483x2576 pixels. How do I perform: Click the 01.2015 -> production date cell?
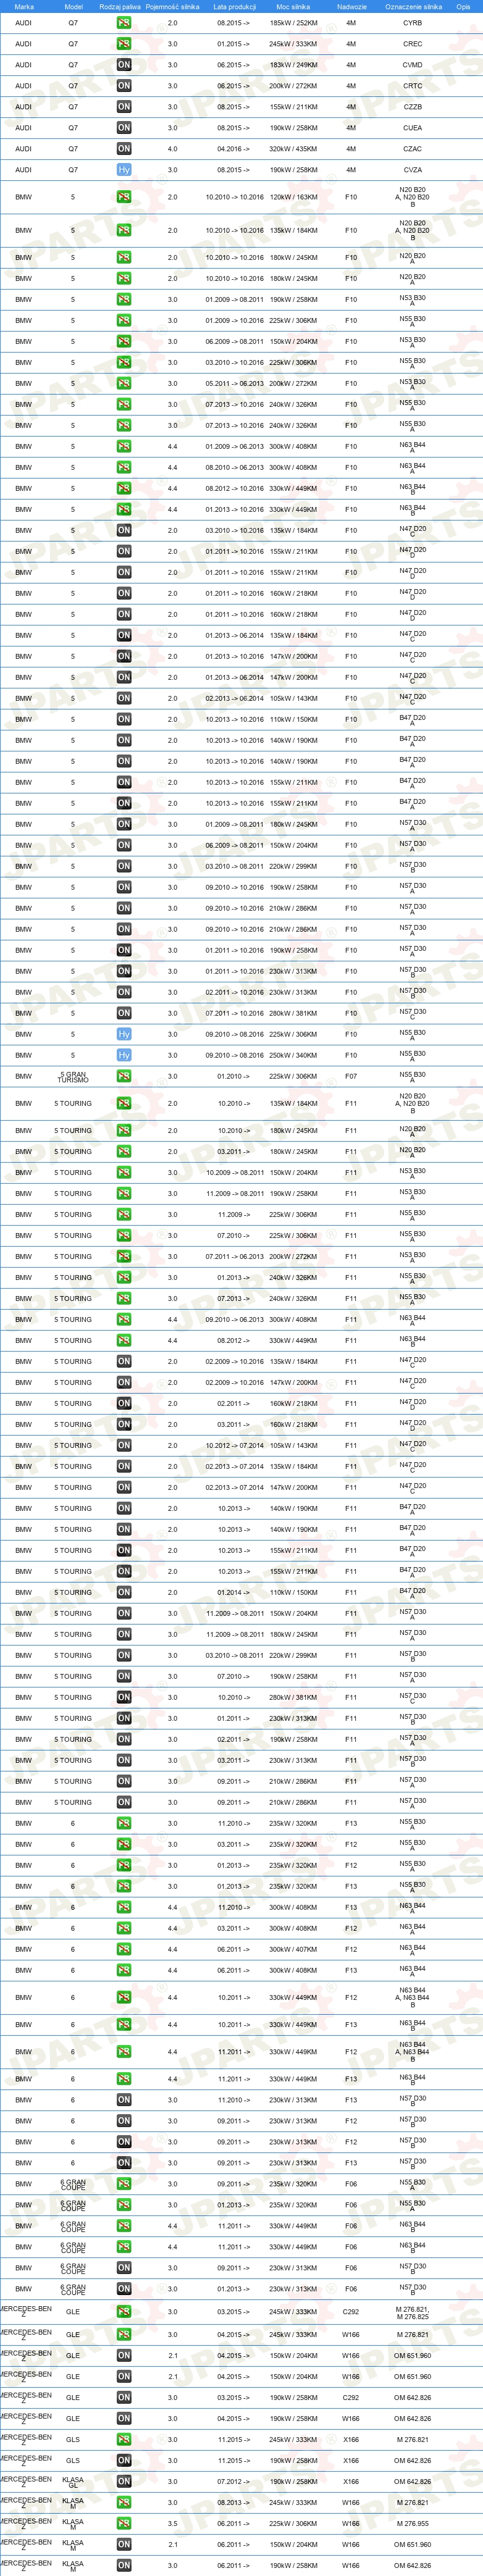tap(234, 44)
